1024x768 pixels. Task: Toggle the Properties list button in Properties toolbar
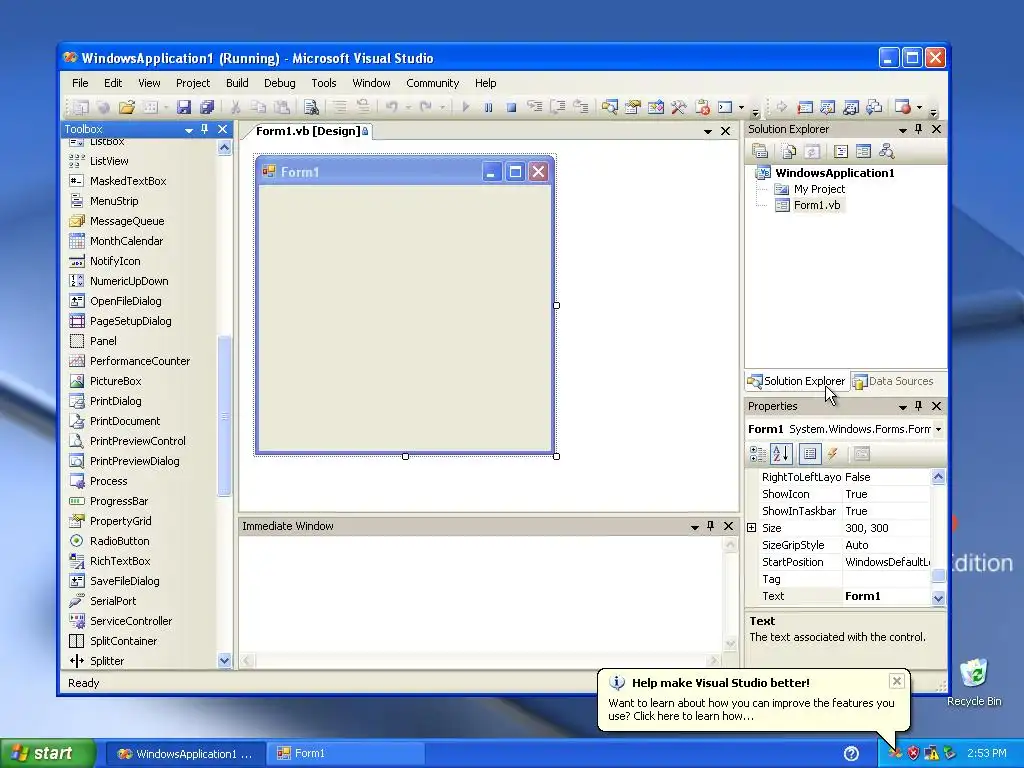(810, 454)
